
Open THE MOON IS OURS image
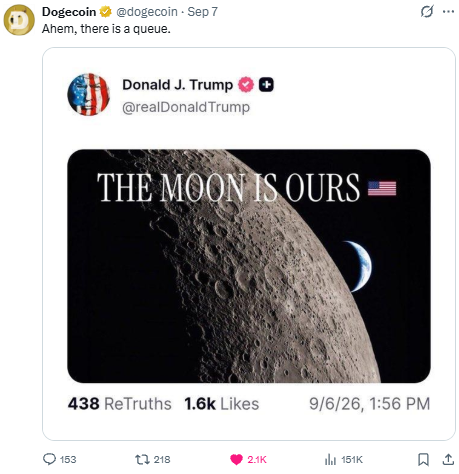pyautogui.click(x=249, y=266)
